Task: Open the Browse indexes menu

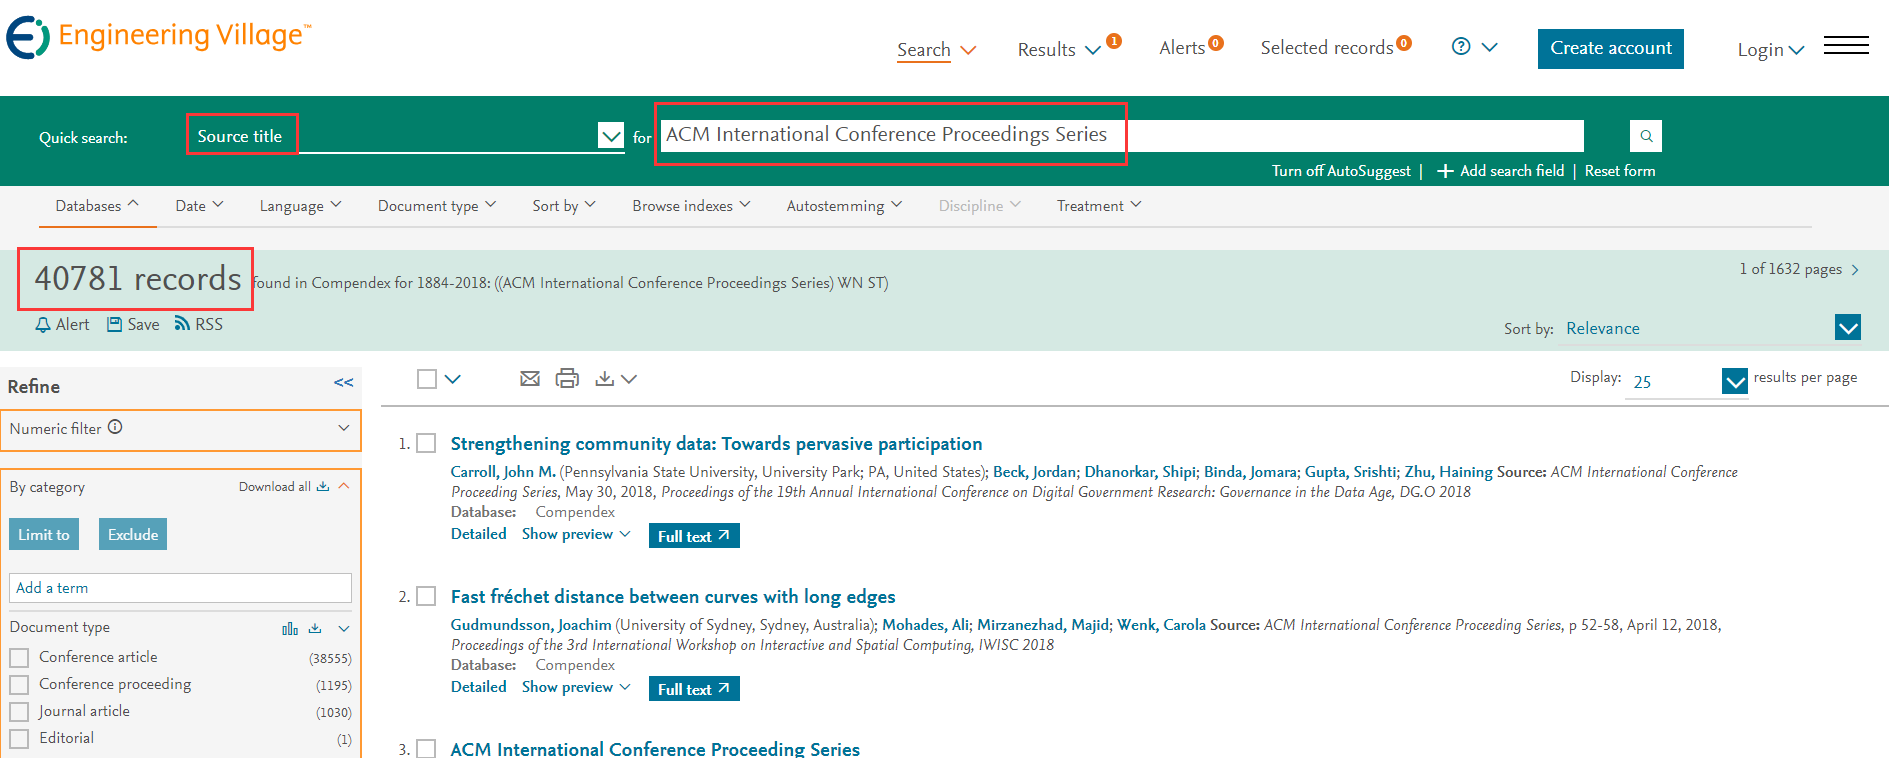Action: 690,206
